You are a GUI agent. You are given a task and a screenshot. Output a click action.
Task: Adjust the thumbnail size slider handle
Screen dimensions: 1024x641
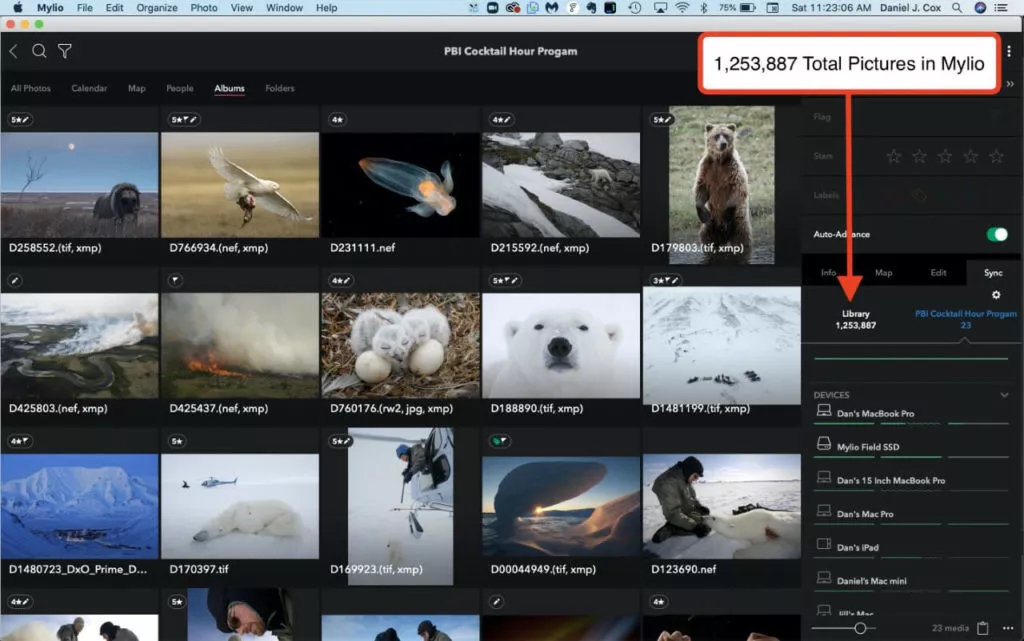[x=860, y=628]
